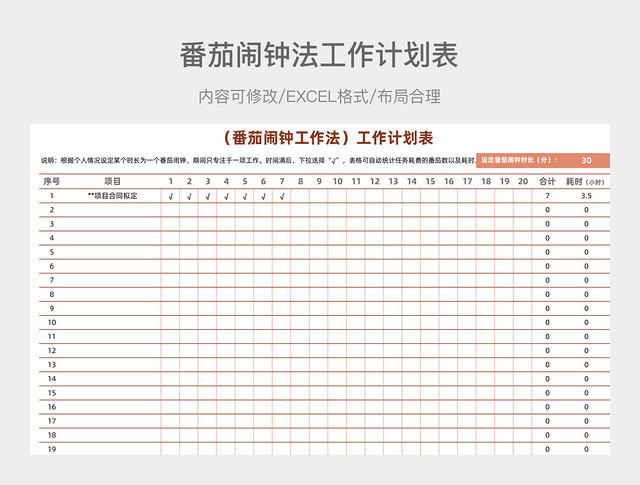Open the checkmark cell in column 2, row 1
640x485 pixels.
[189, 196]
